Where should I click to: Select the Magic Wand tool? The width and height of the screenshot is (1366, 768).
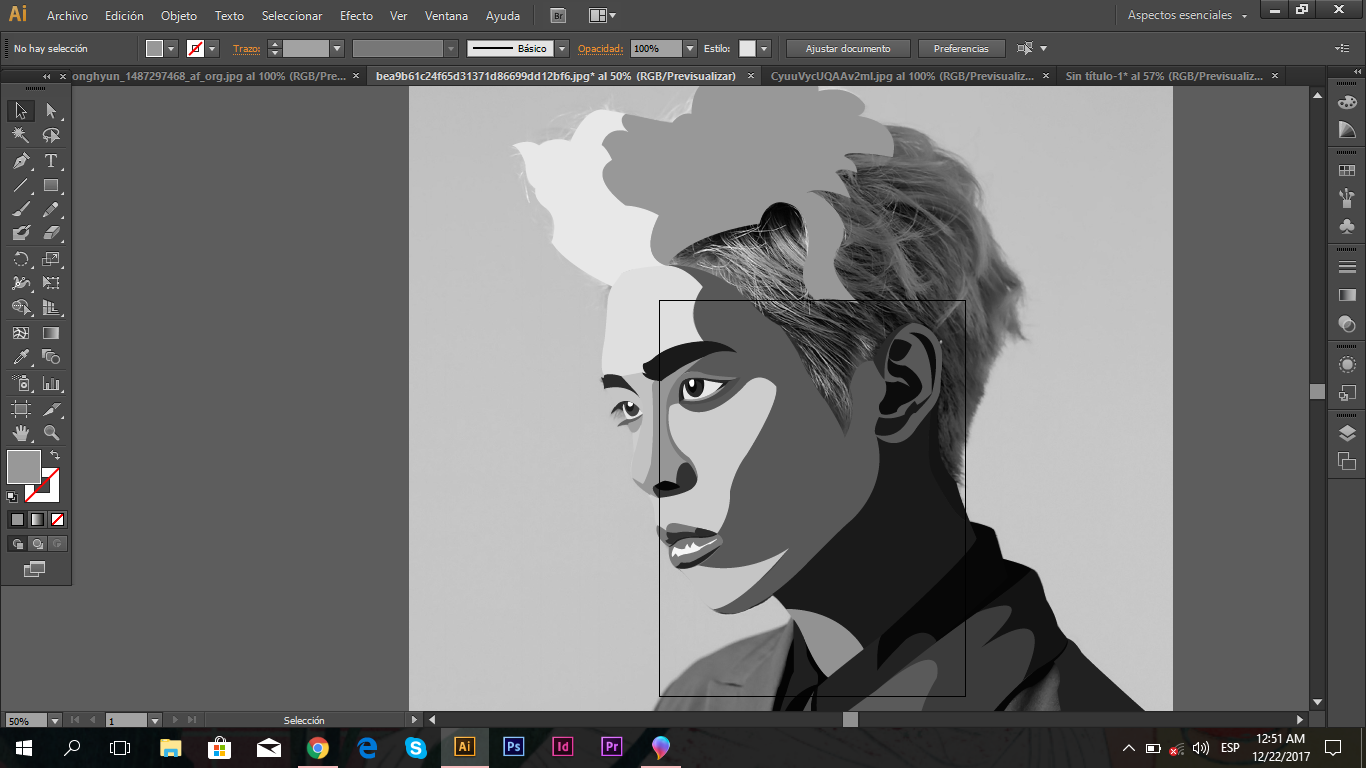pyautogui.click(x=20, y=136)
